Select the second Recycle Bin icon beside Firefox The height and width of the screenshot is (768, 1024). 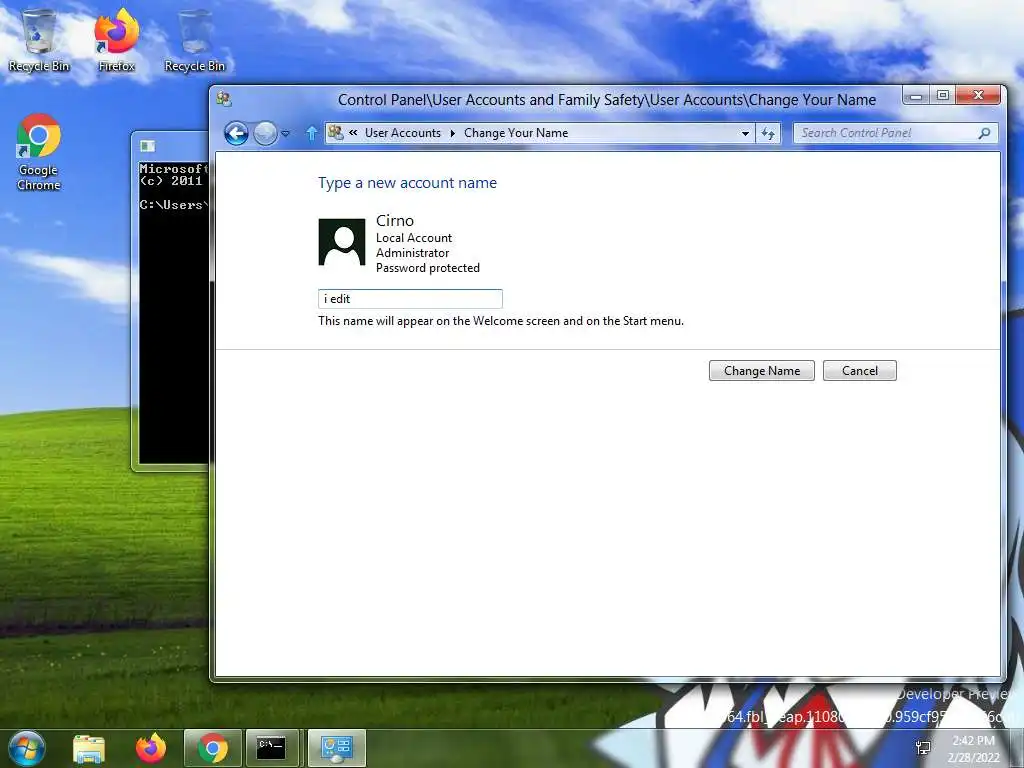pyautogui.click(x=195, y=40)
